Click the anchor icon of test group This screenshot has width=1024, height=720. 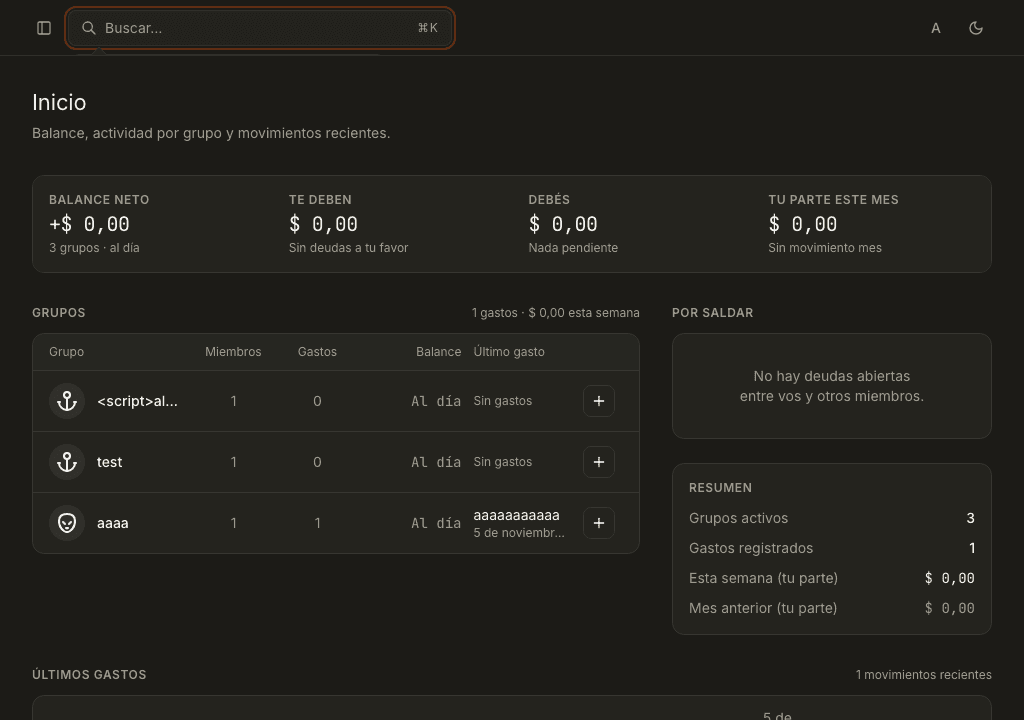click(x=67, y=462)
